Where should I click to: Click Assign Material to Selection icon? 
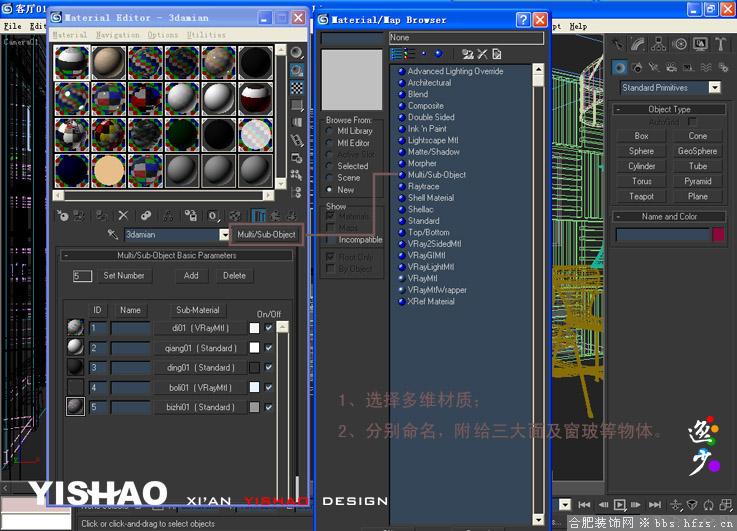point(101,216)
